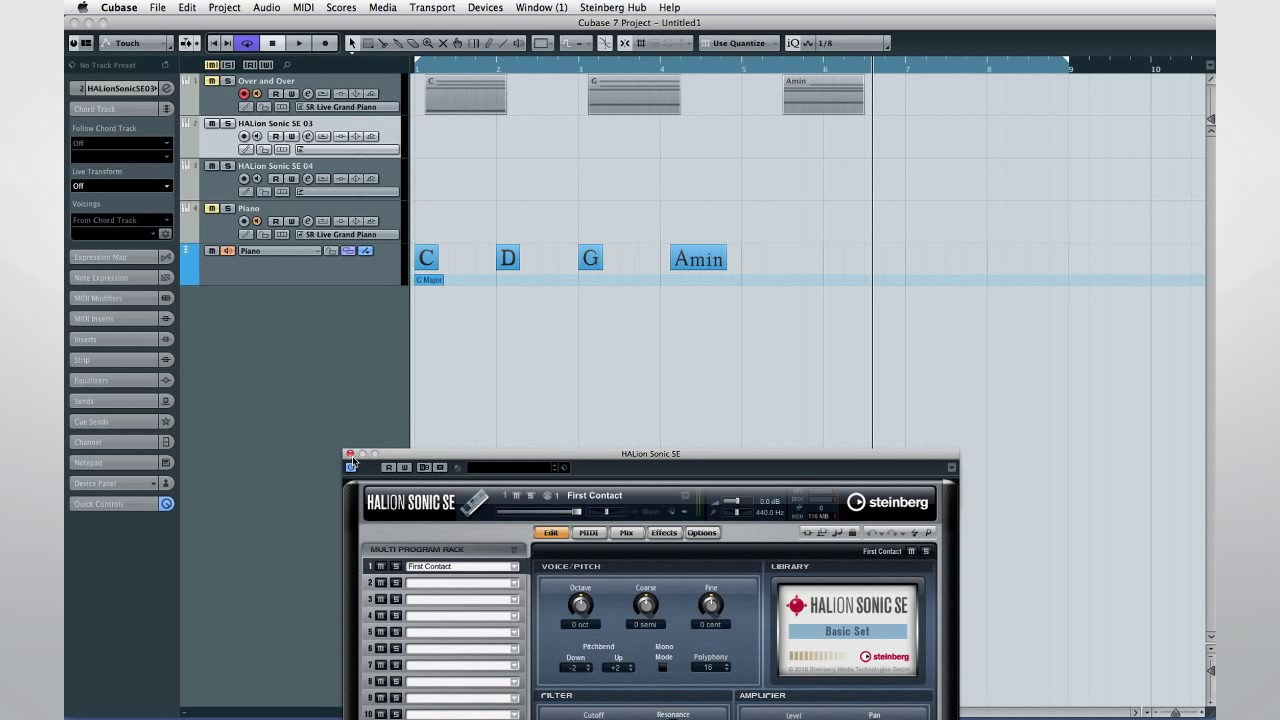Toggle acoustic feedback on chord track

point(227,251)
